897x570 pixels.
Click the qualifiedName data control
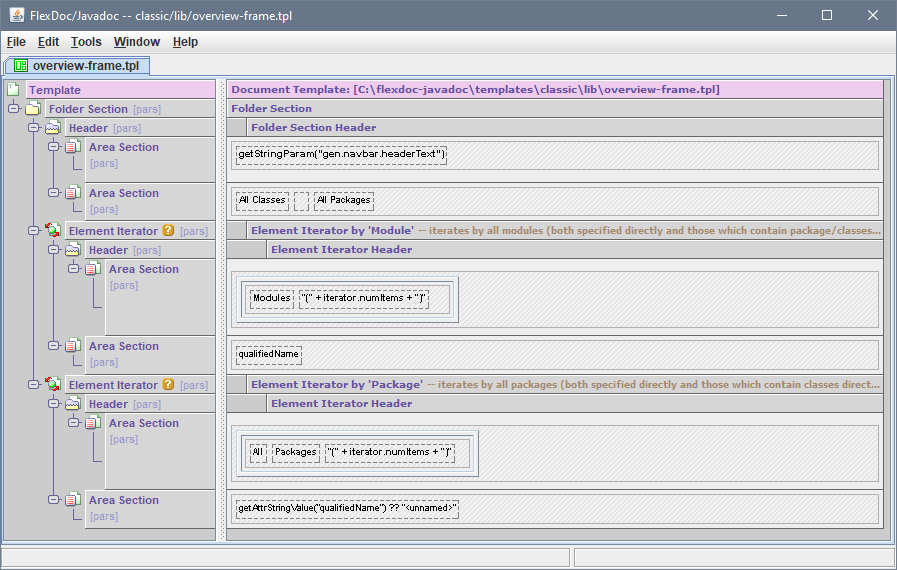point(268,354)
